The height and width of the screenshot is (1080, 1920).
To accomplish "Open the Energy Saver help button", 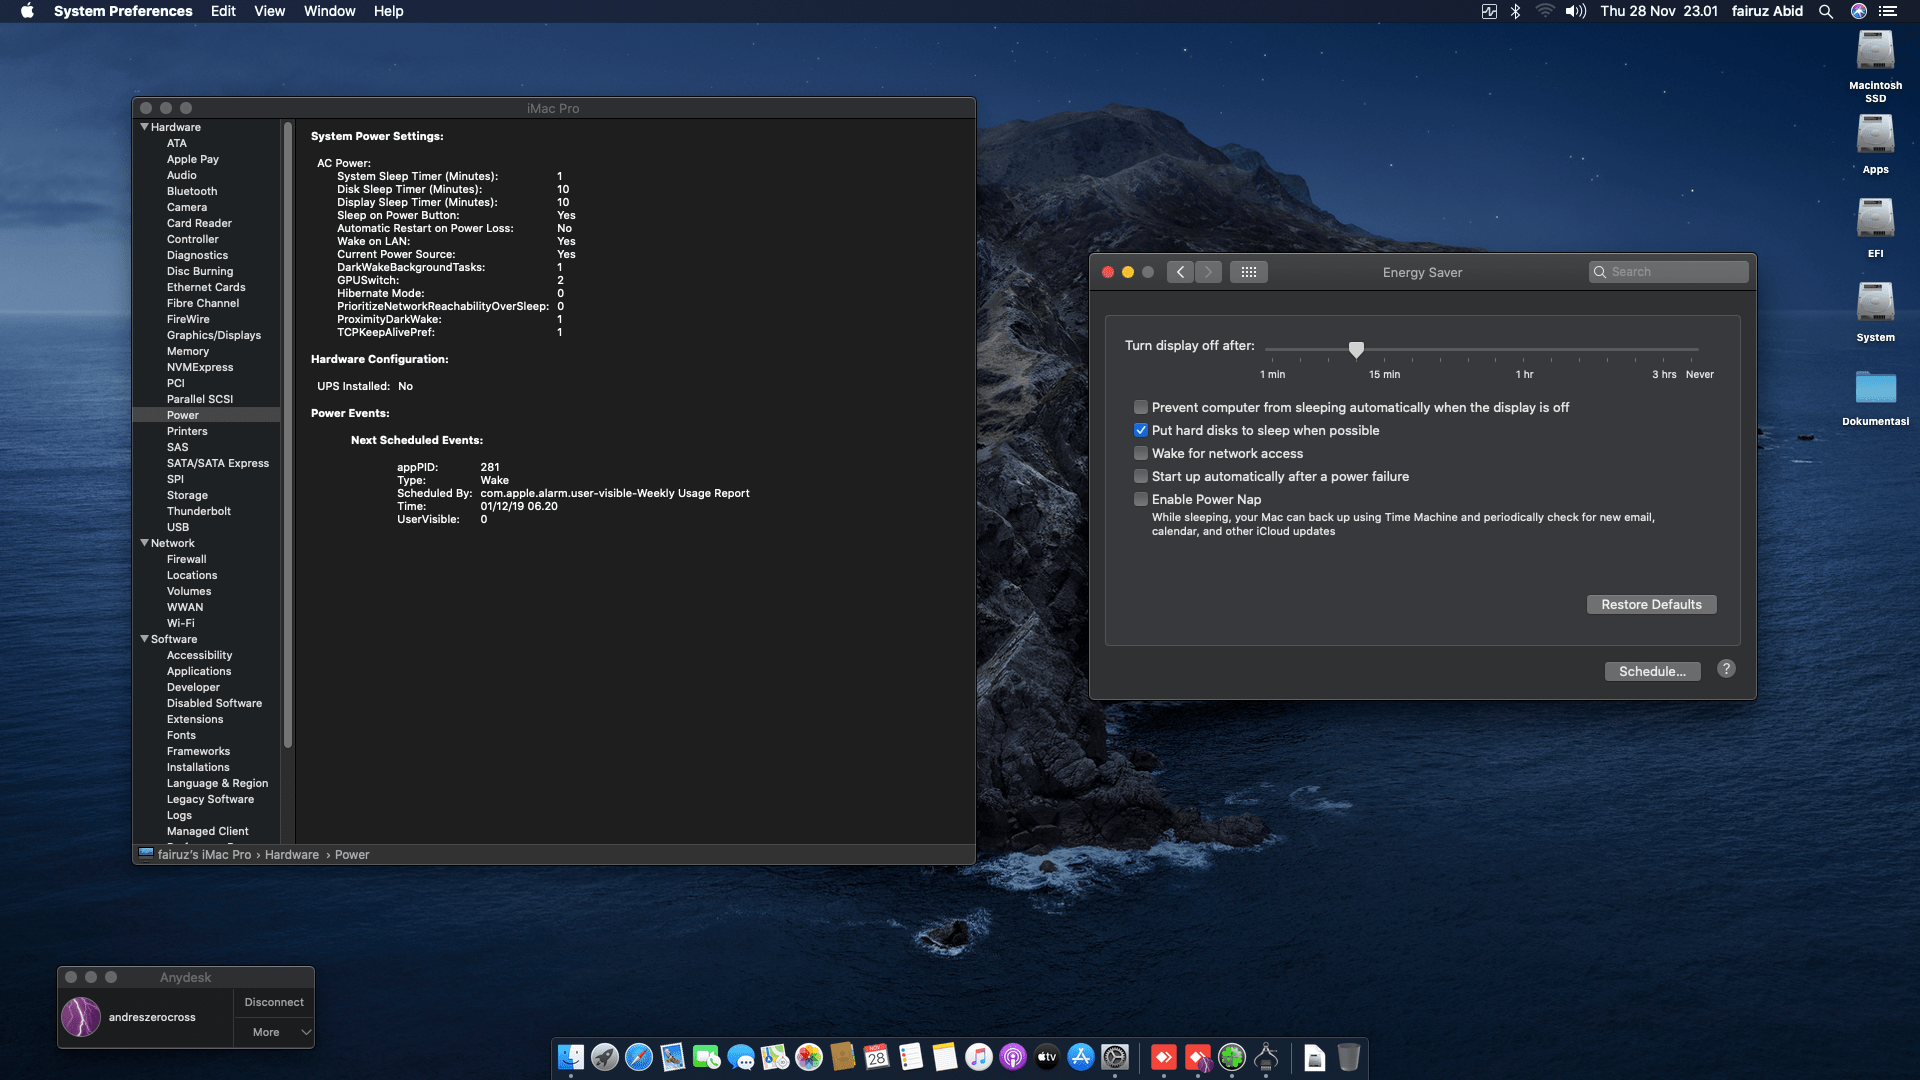I will coord(1726,669).
